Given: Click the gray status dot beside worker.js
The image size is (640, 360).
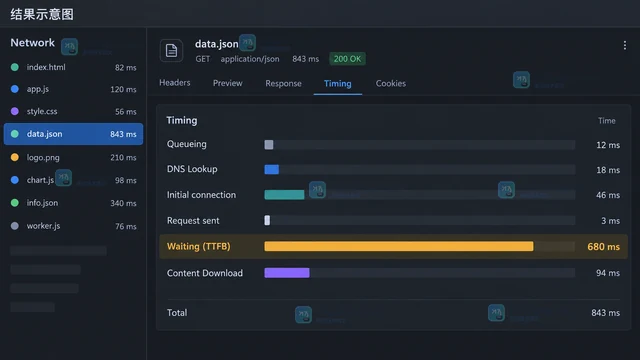Looking at the screenshot, I should (x=15, y=226).
